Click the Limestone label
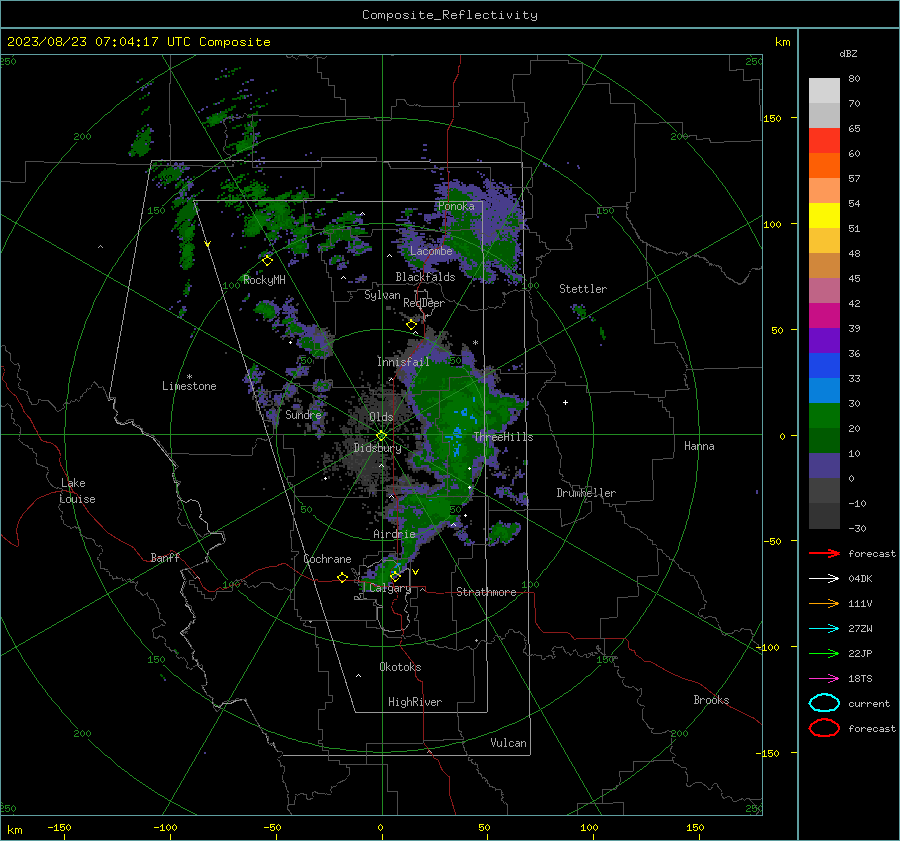 (x=189, y=386)
